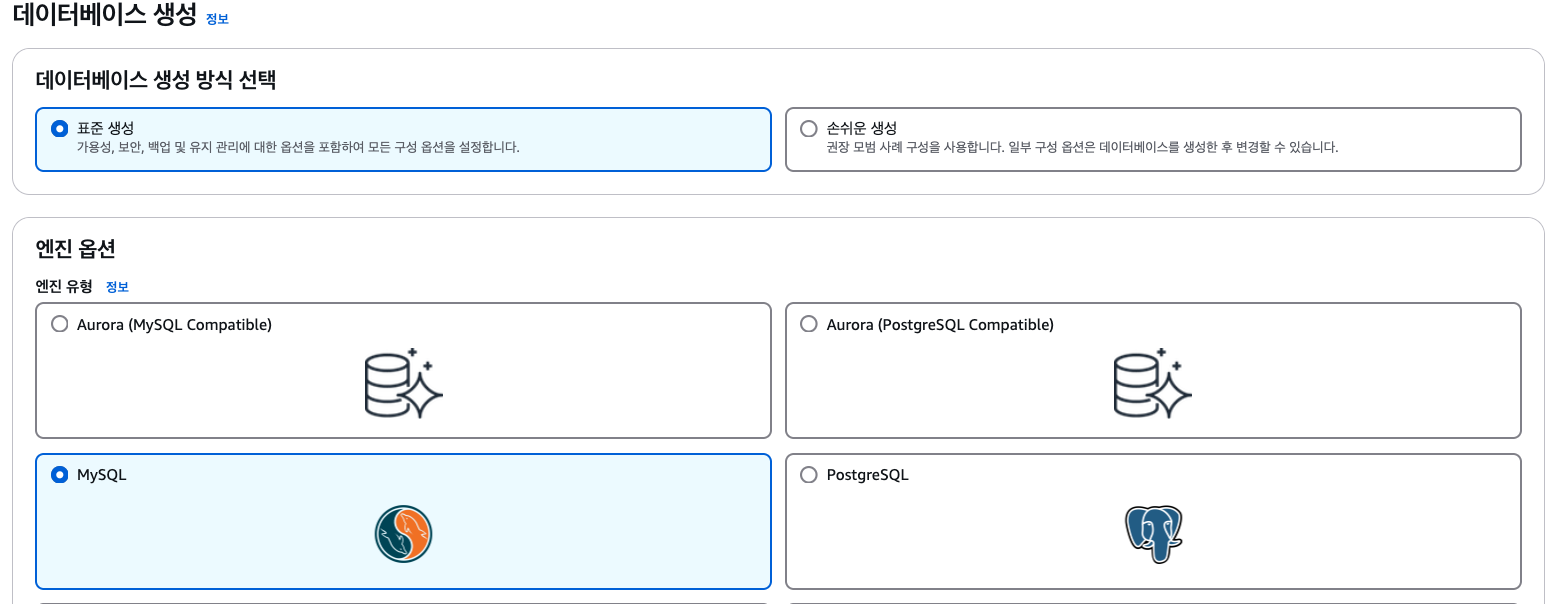
Task: Choose Aurora (MySQL Compatible) radio option
Action: click(60, 324)
